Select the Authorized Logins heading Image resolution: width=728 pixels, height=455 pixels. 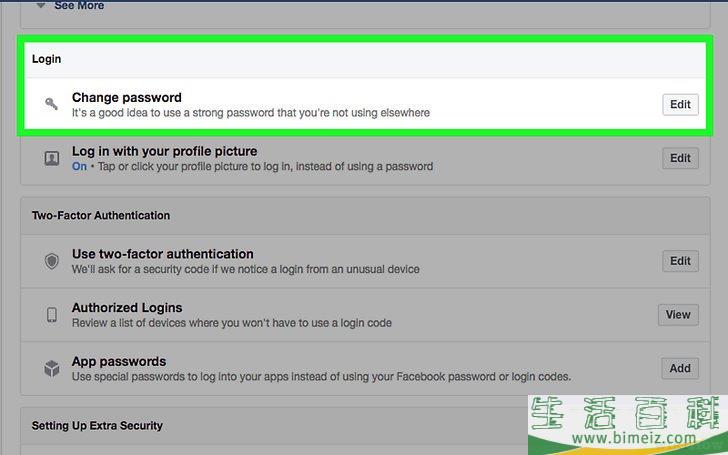click(127, 308)
